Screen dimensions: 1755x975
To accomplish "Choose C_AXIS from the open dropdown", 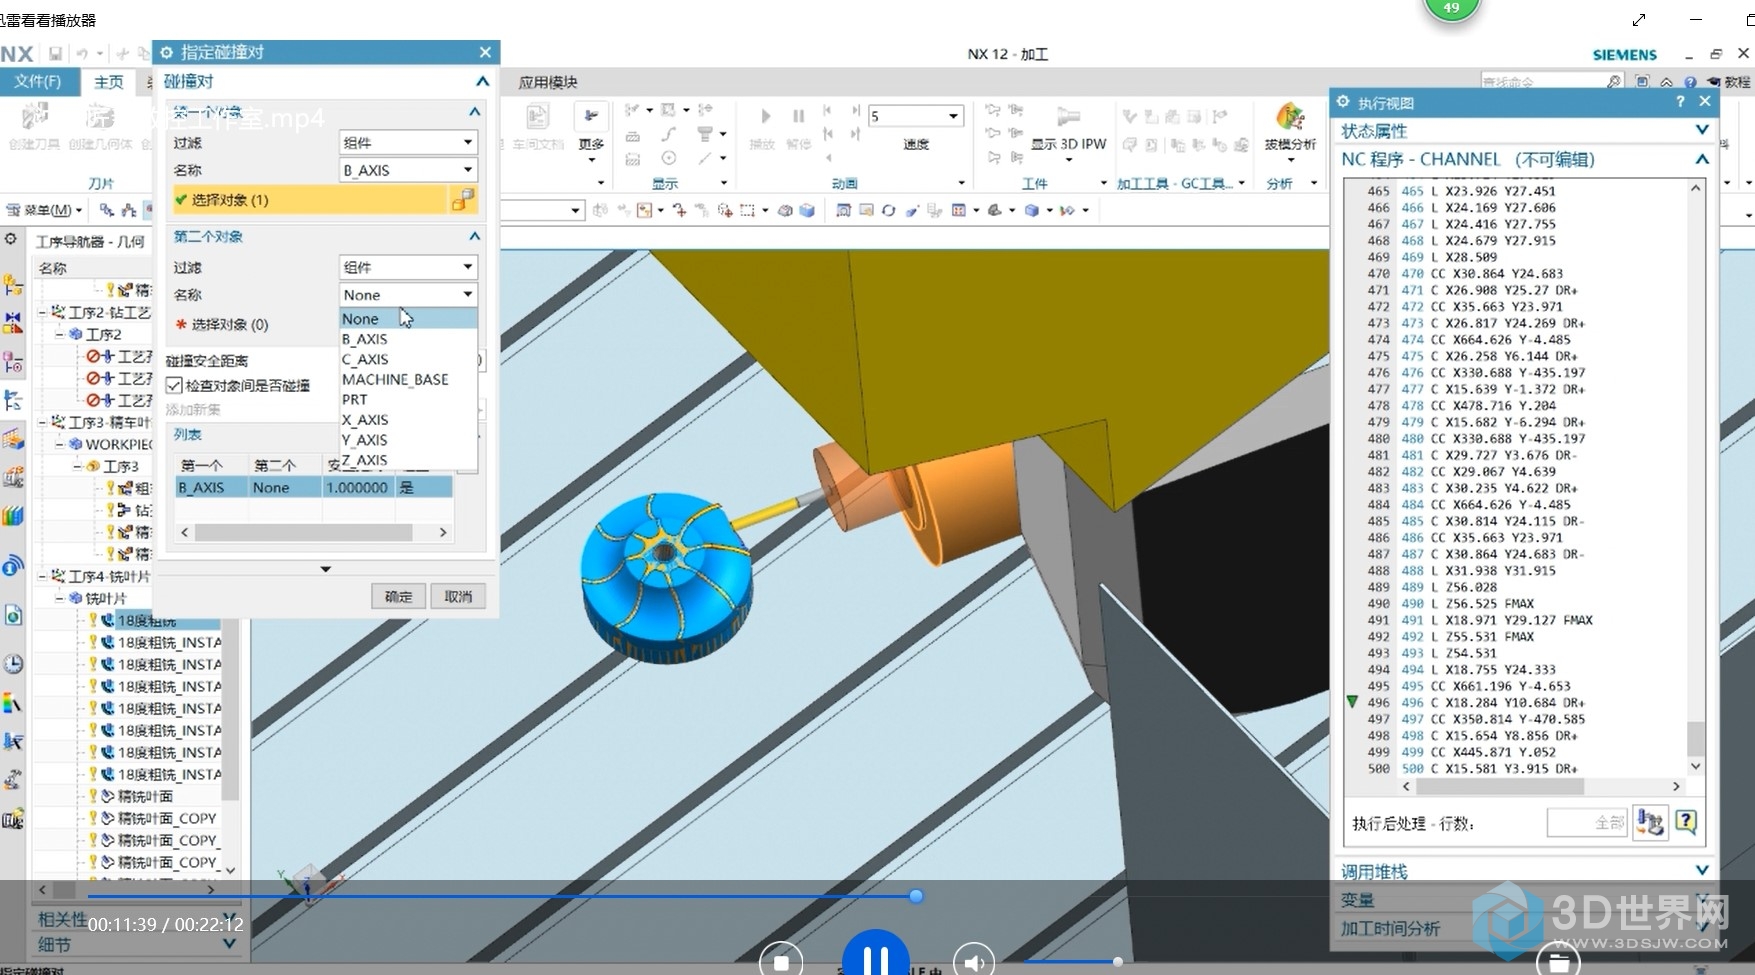I will (408, 359).
